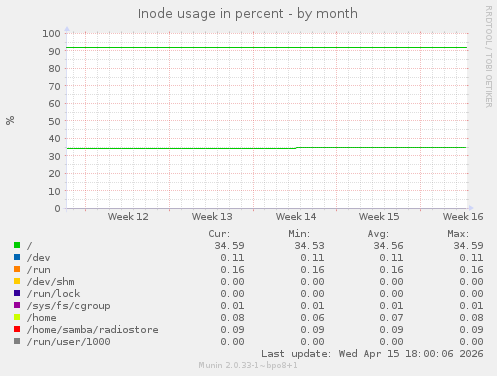This screenshot has height=376, width=497.
Task: Click the Cur: column header
Action: (219, 234)
